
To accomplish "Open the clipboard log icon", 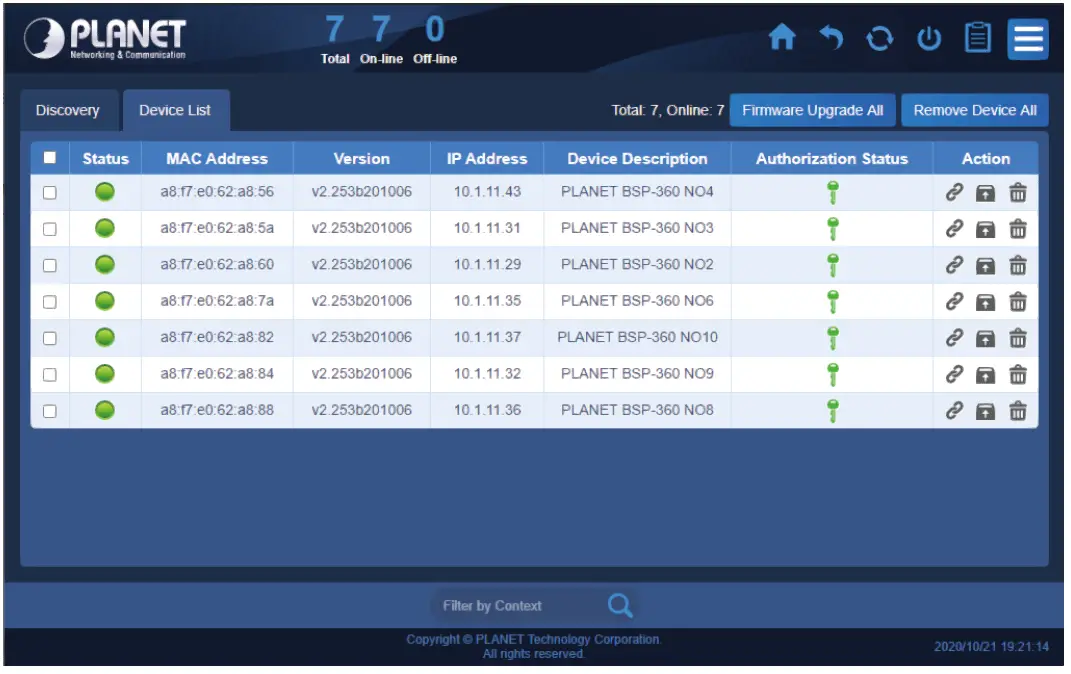I will tap(976, 38).
